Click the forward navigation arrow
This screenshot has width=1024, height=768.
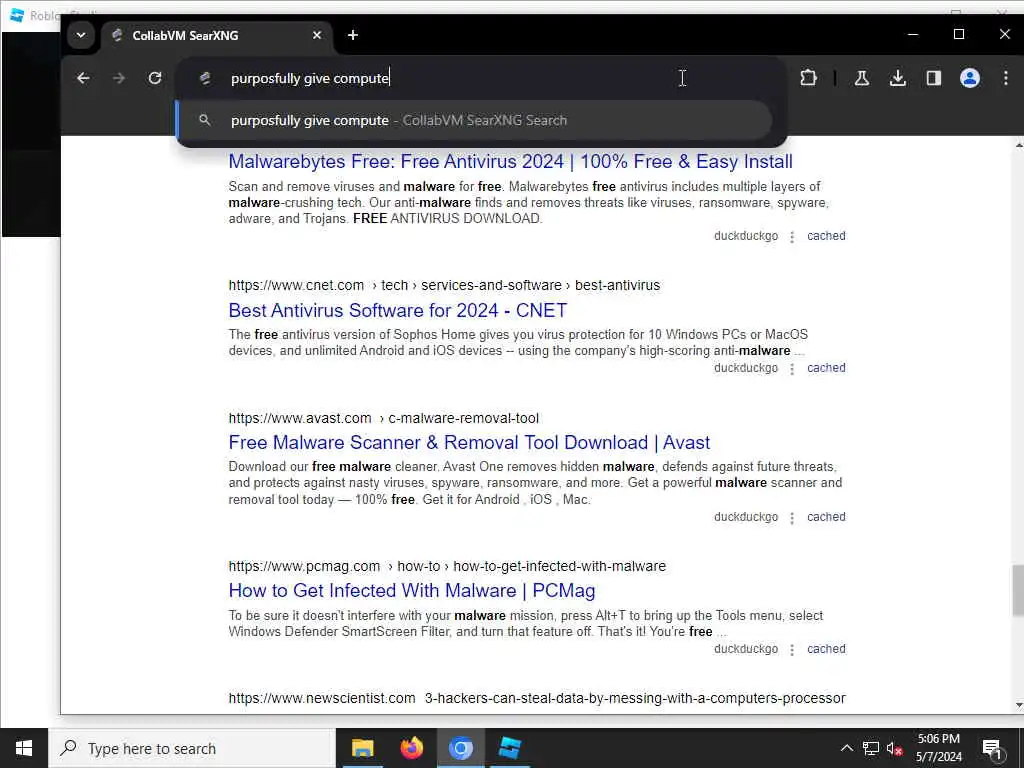tap(119, 78)
